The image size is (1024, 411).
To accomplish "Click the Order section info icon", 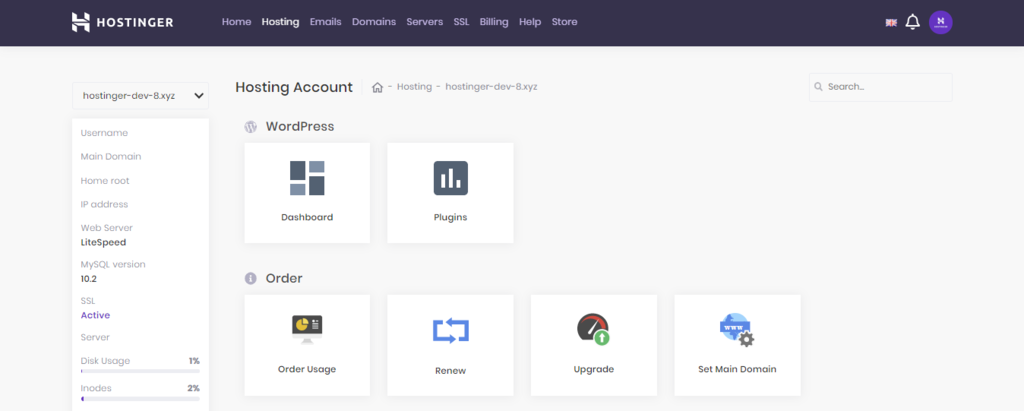I will pyautogui.click(x=250, y=278).
